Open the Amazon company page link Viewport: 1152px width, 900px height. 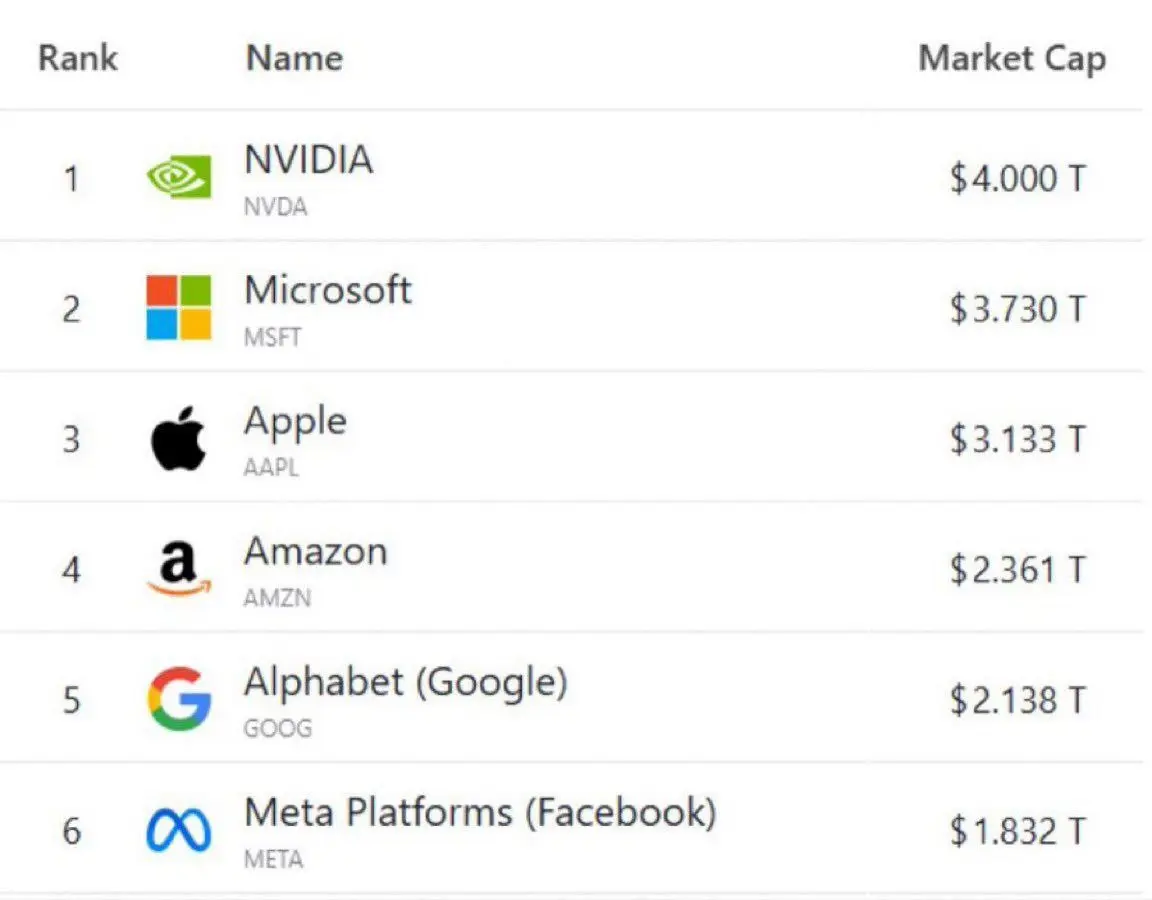pos(316,552)
